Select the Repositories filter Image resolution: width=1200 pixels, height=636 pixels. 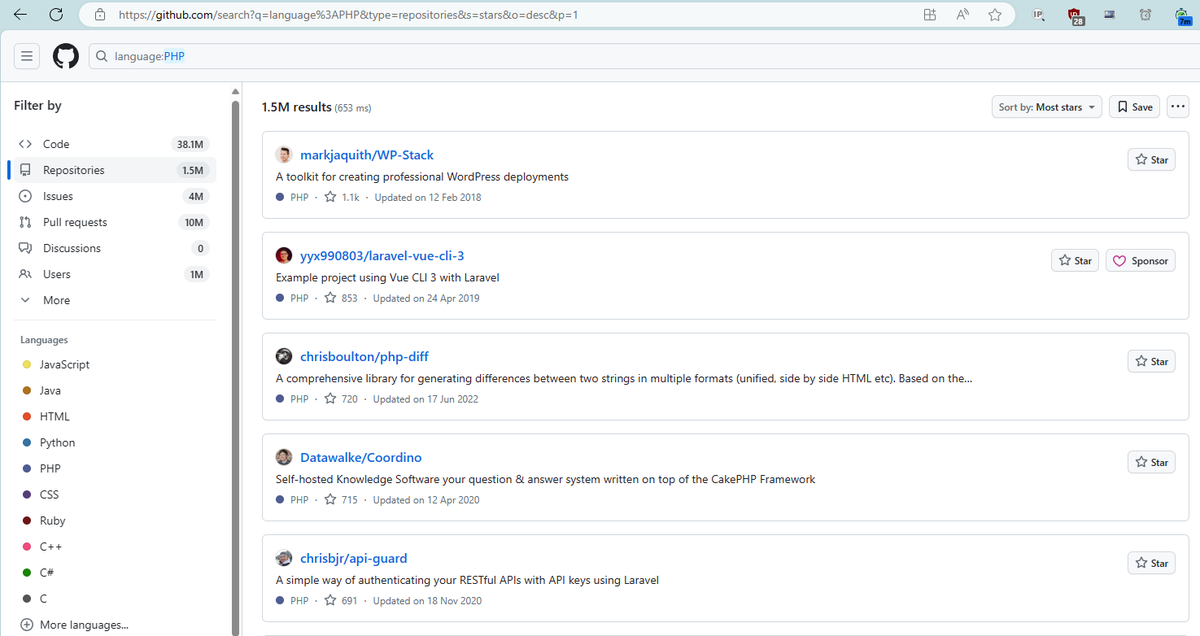pyautogui.click(x=112, y=170)
